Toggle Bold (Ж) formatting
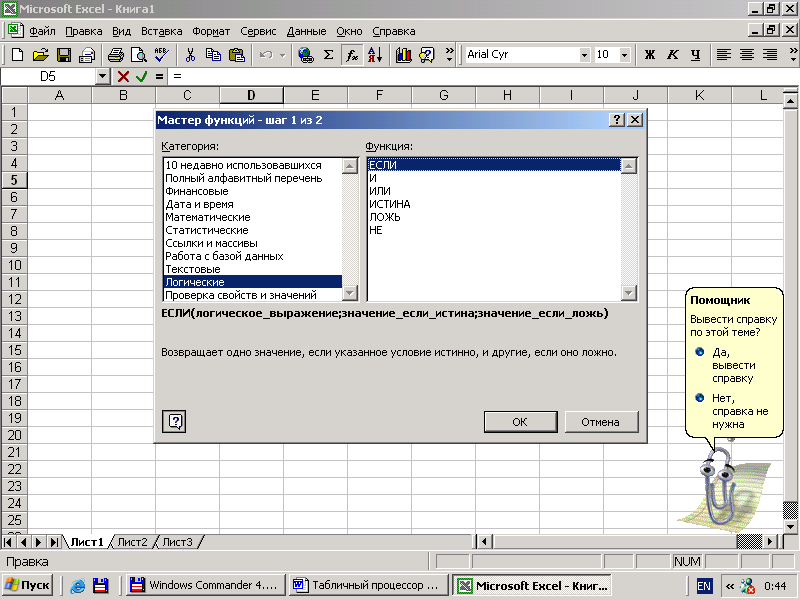Screen dimensions: 800x600 (649, 55)
